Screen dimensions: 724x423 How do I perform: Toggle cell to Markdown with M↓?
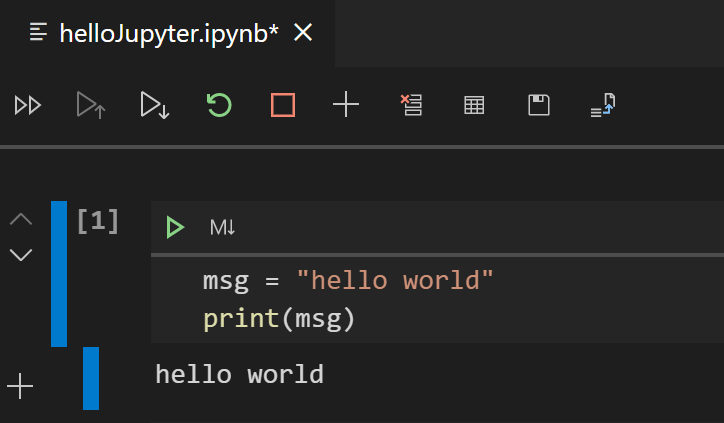pos(222,228)
